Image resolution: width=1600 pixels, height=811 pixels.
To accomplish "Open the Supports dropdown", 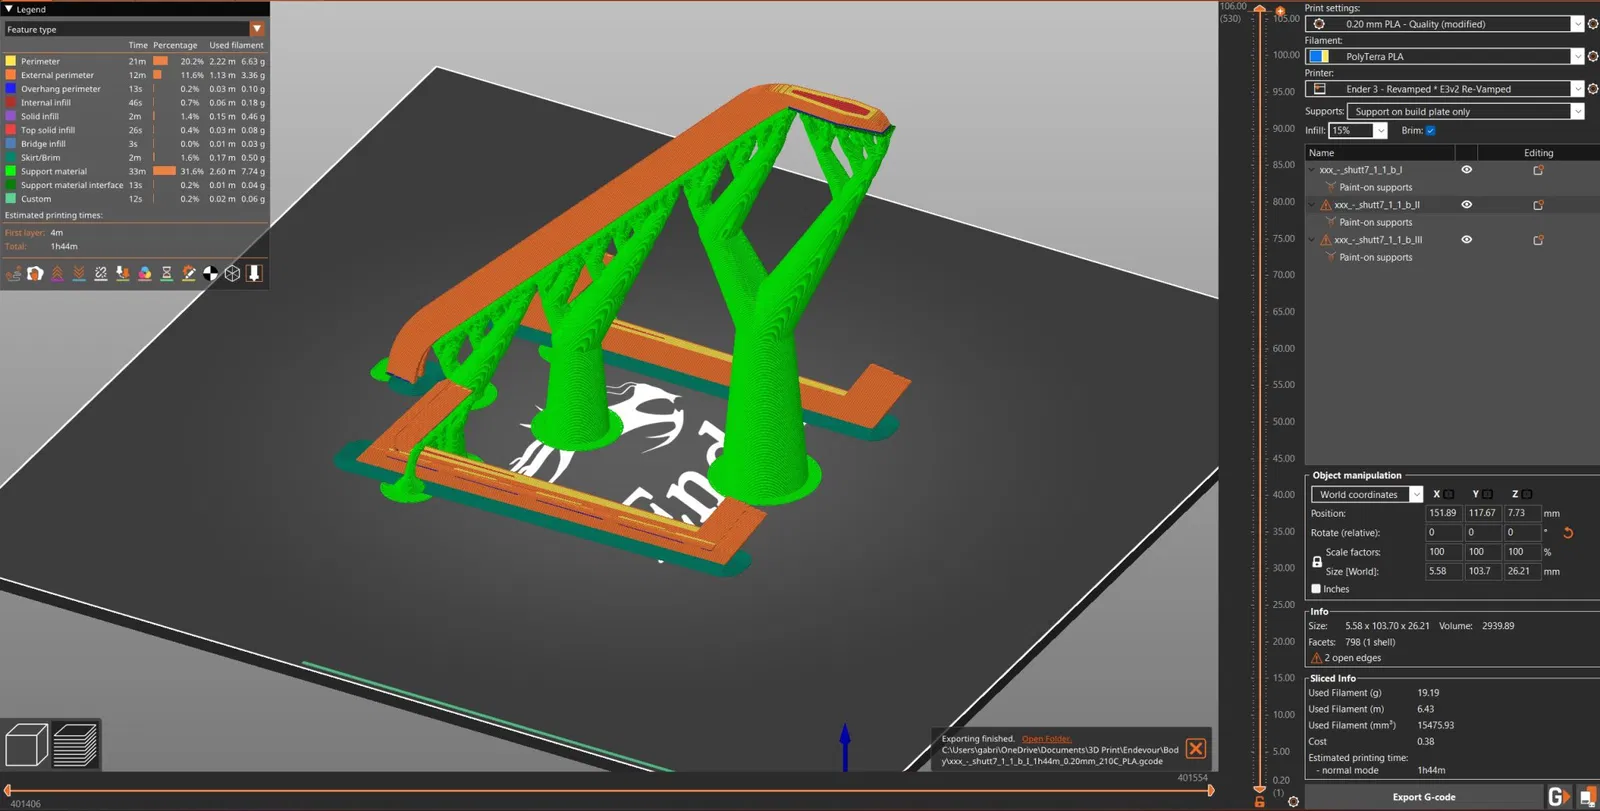I will click(x=1466, y=112).
